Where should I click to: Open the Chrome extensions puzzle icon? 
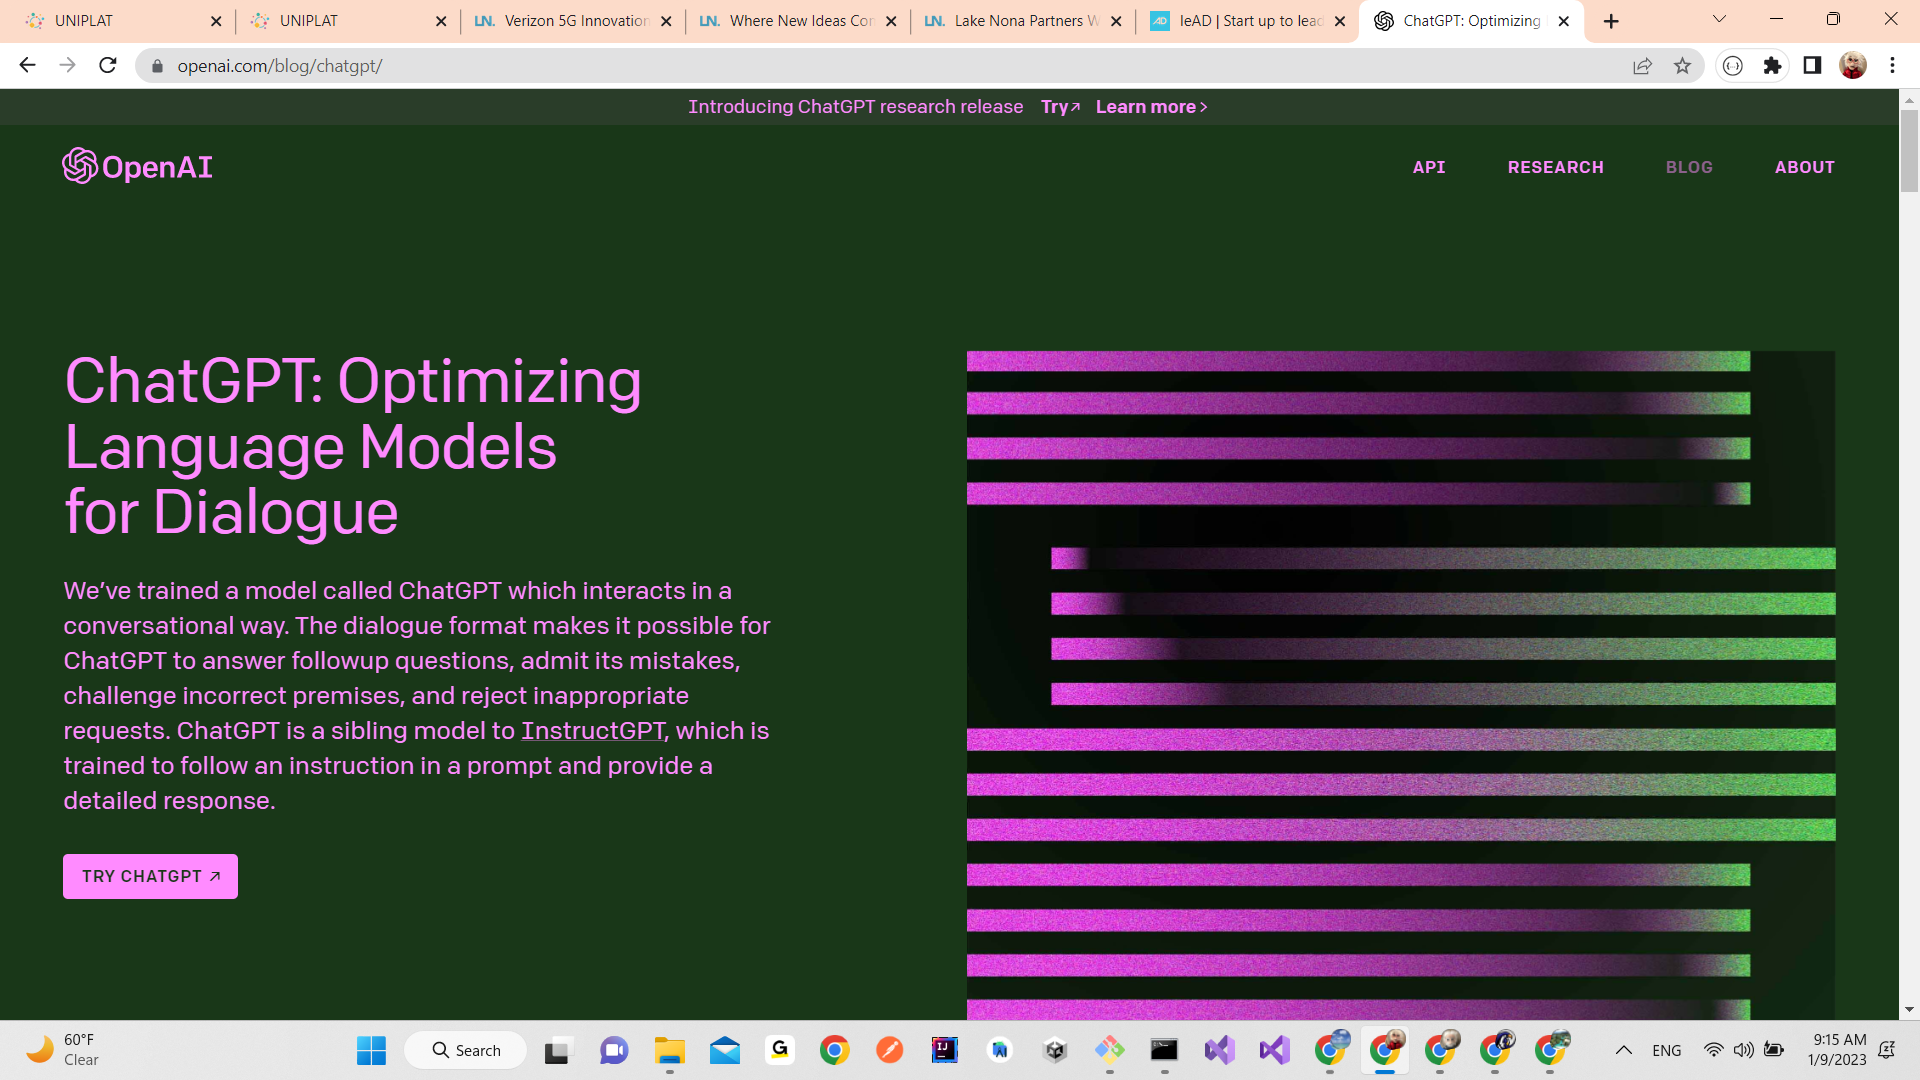pyautogui.click(x=1772, y=66)
